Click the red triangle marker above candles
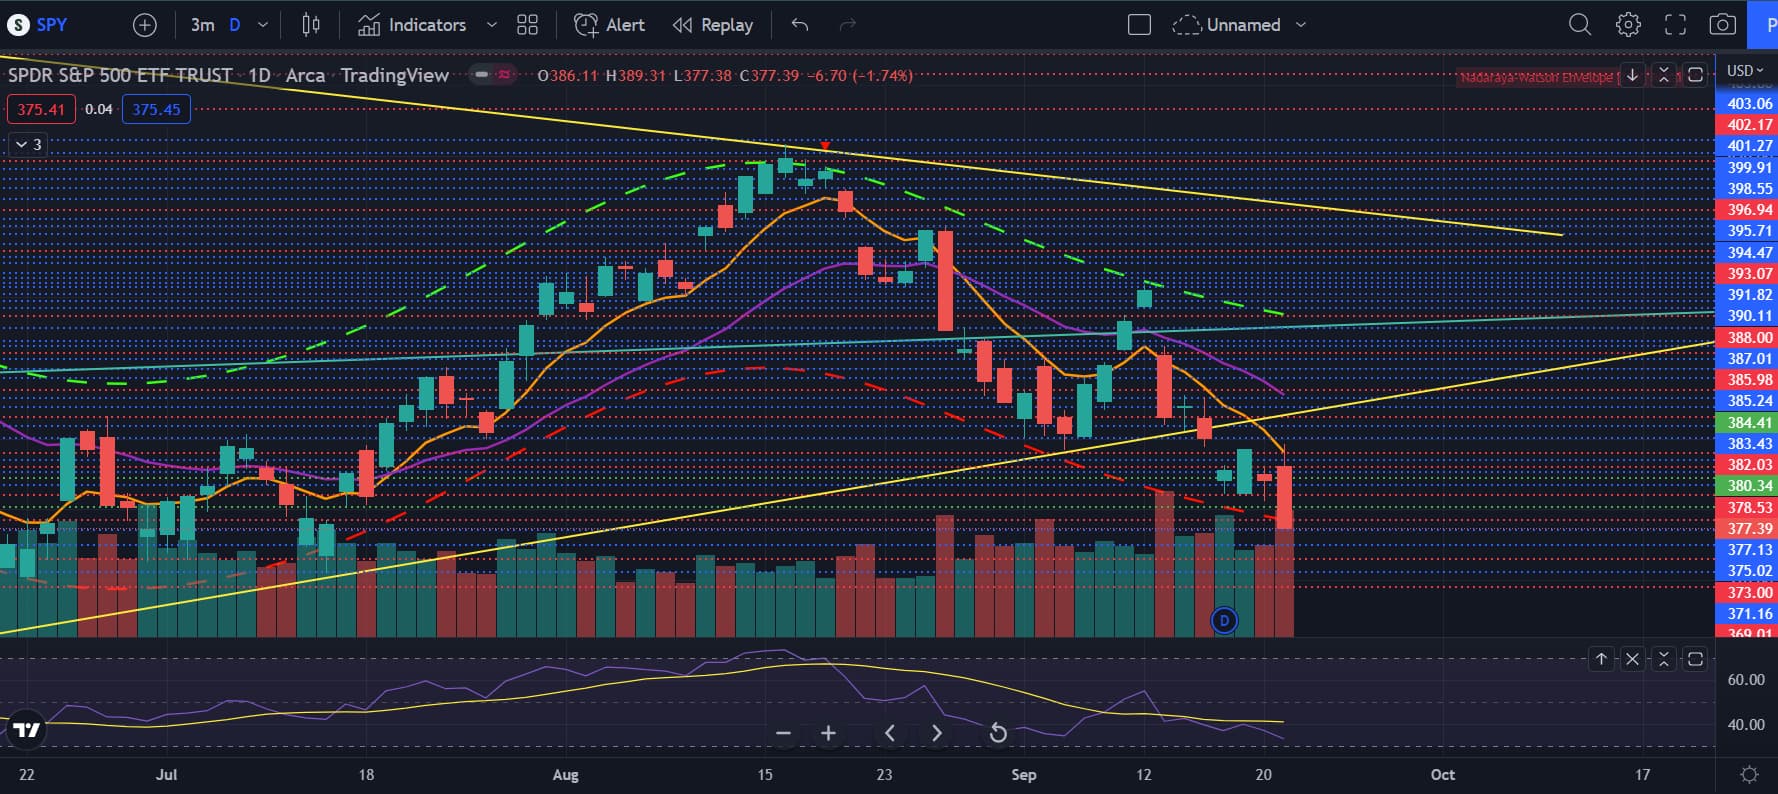This screenshot has height=794, width=1778. [x=825, y=146]
